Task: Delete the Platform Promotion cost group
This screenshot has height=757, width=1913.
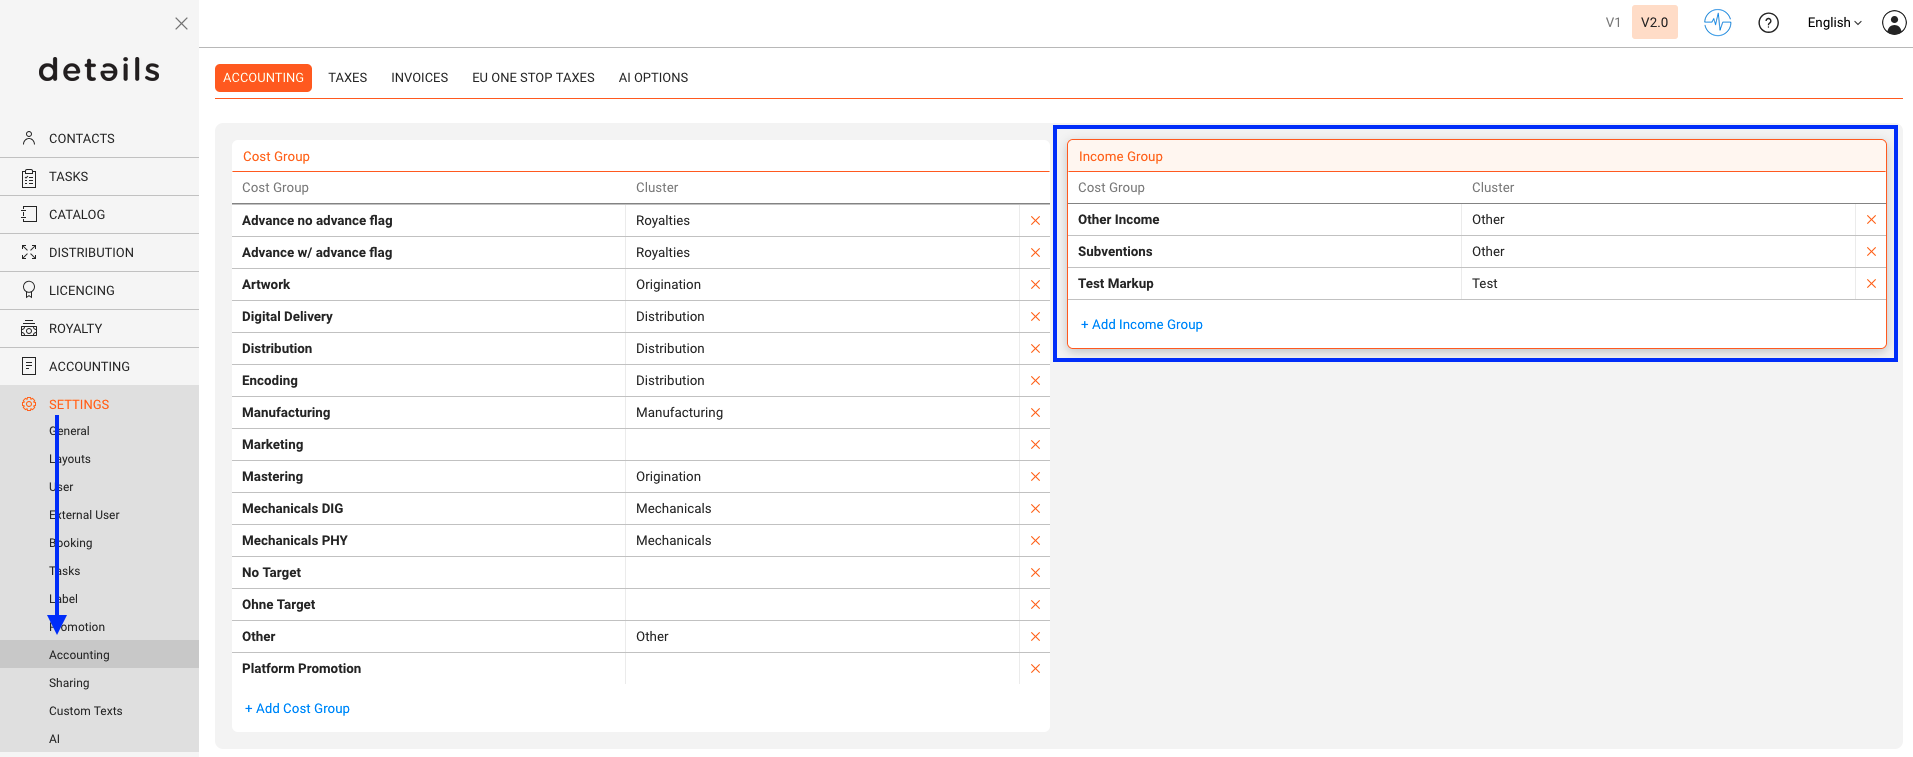Action: 1035,668
